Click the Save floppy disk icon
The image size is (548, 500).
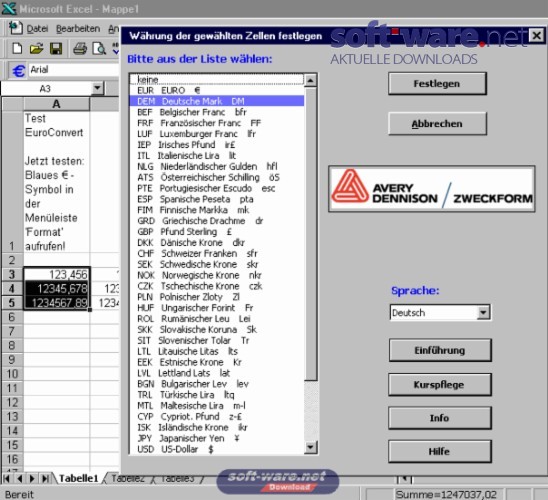[56, 48]
